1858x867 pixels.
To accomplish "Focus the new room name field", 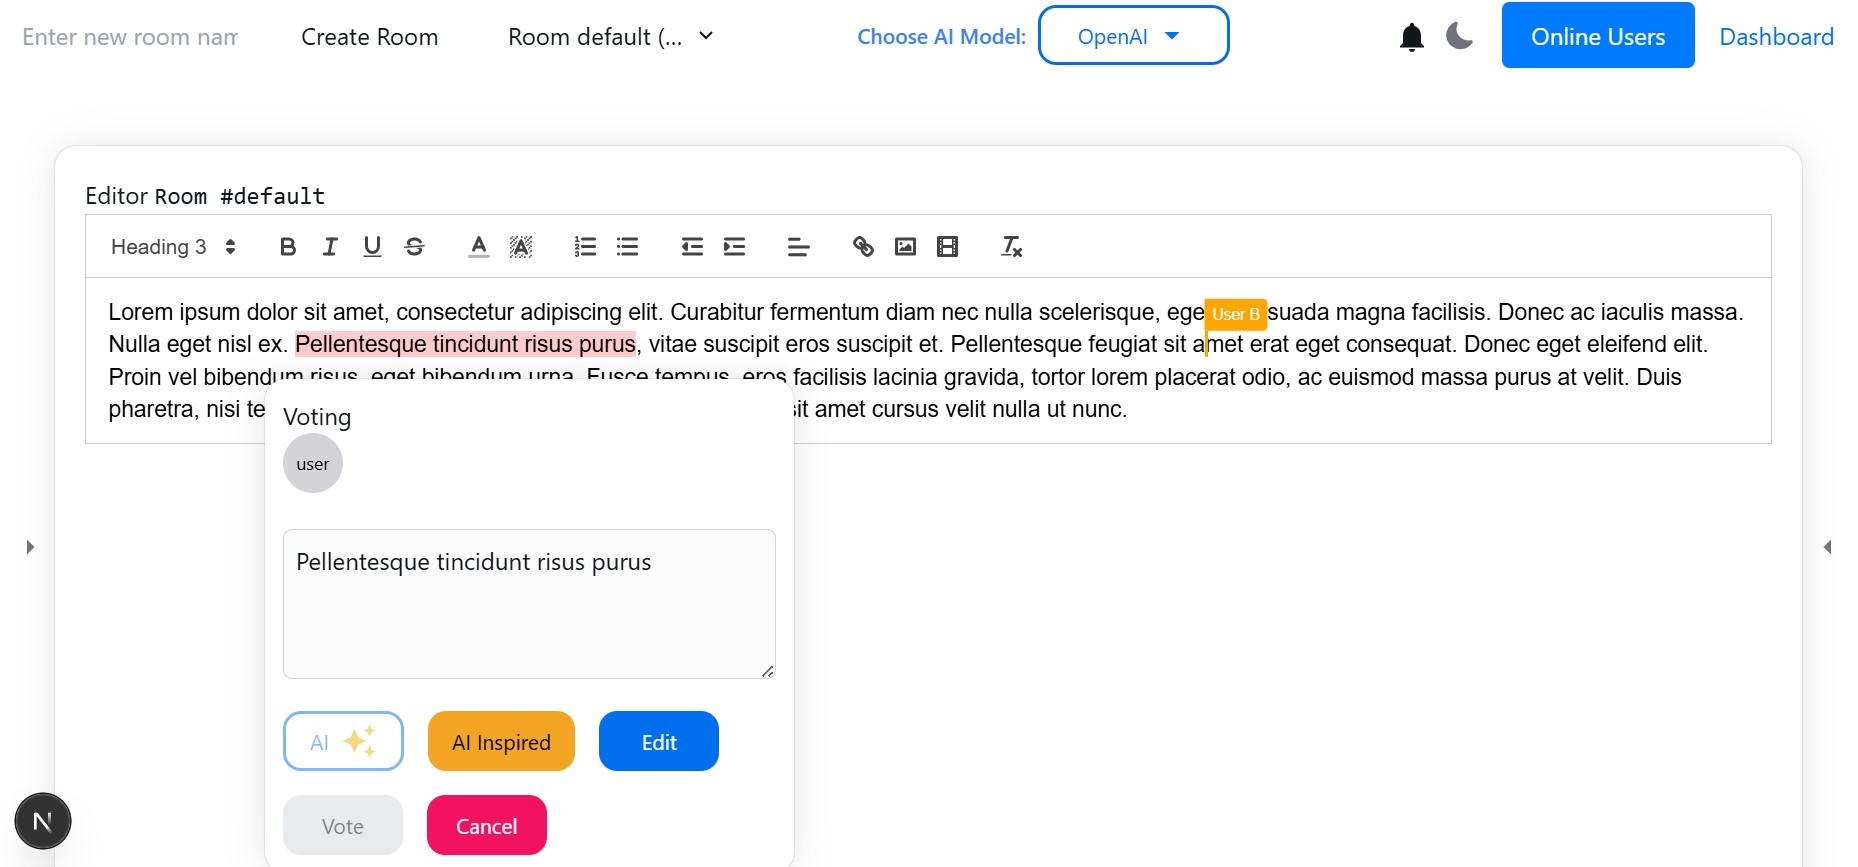I will tap(130, 37).
